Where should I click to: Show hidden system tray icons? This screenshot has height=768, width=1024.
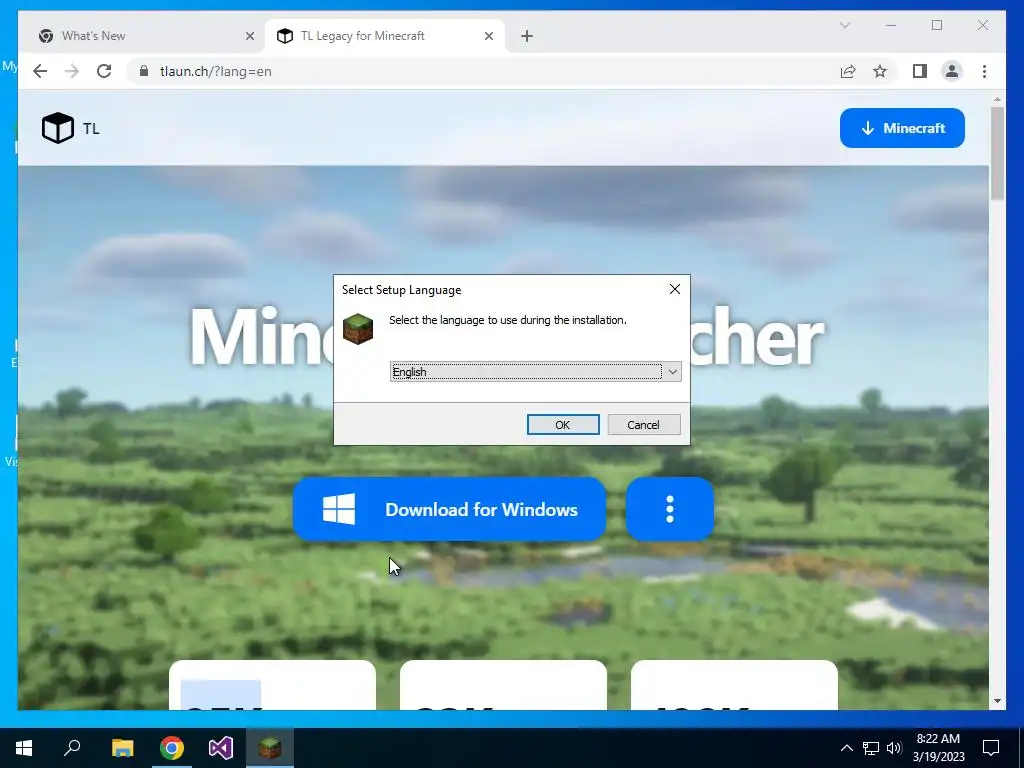[846, 748]
